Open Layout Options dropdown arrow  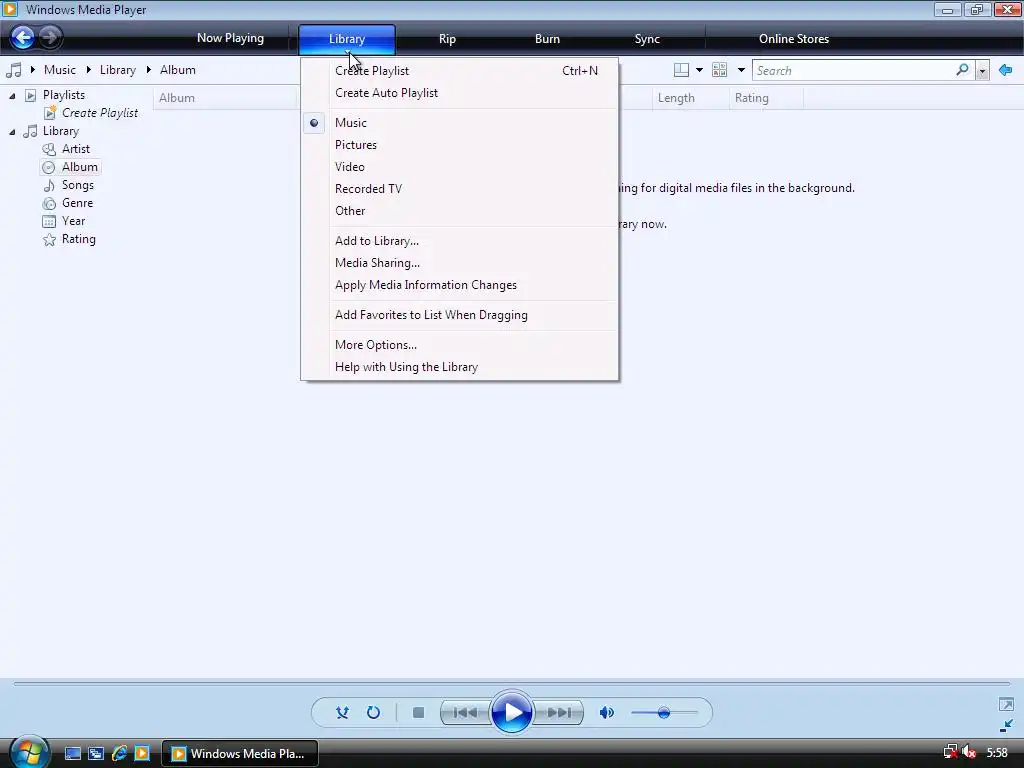[699, 70]
